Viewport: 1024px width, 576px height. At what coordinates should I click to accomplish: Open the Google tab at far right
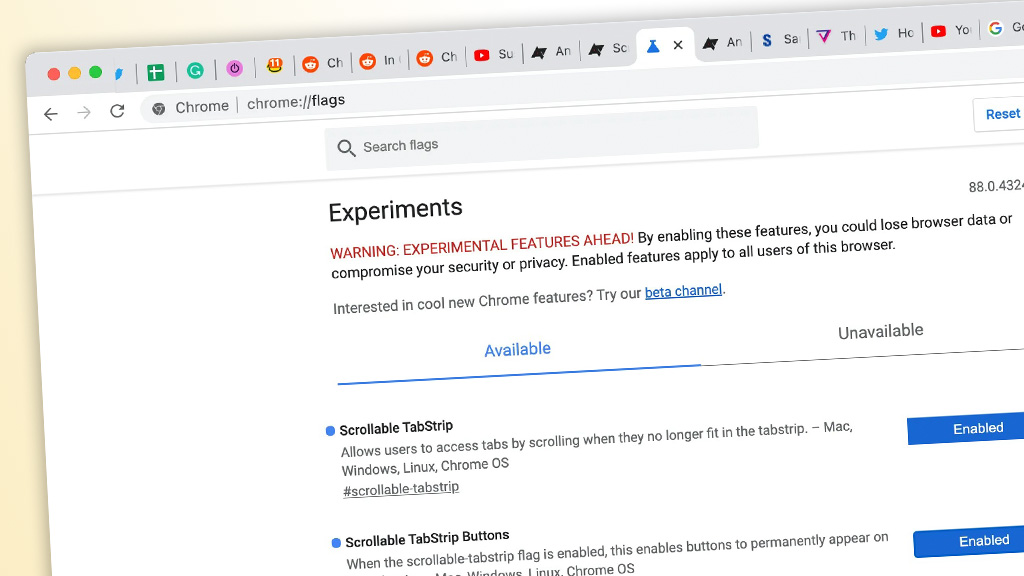tap(998, 28)
